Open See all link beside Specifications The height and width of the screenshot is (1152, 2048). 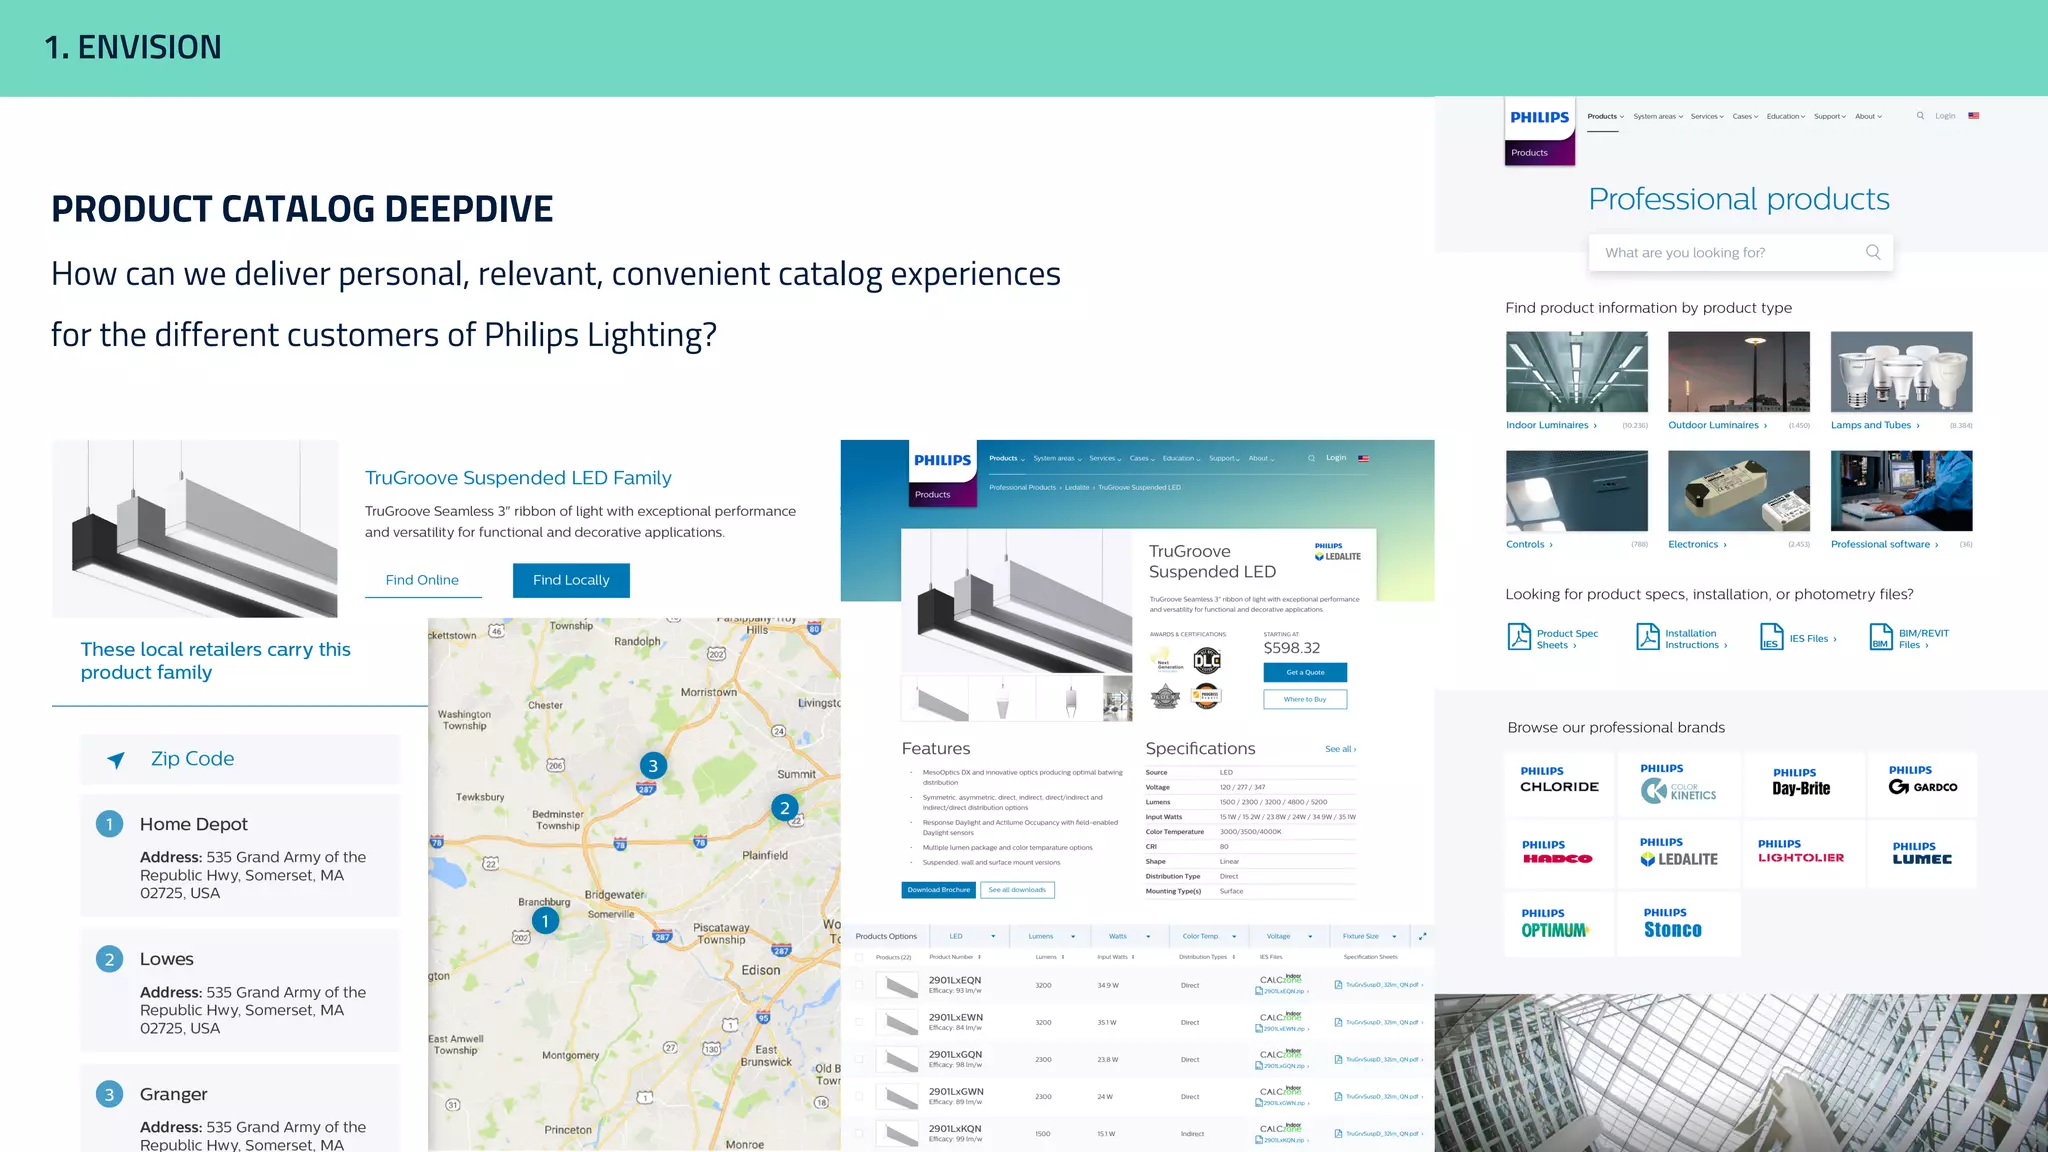1340,749
